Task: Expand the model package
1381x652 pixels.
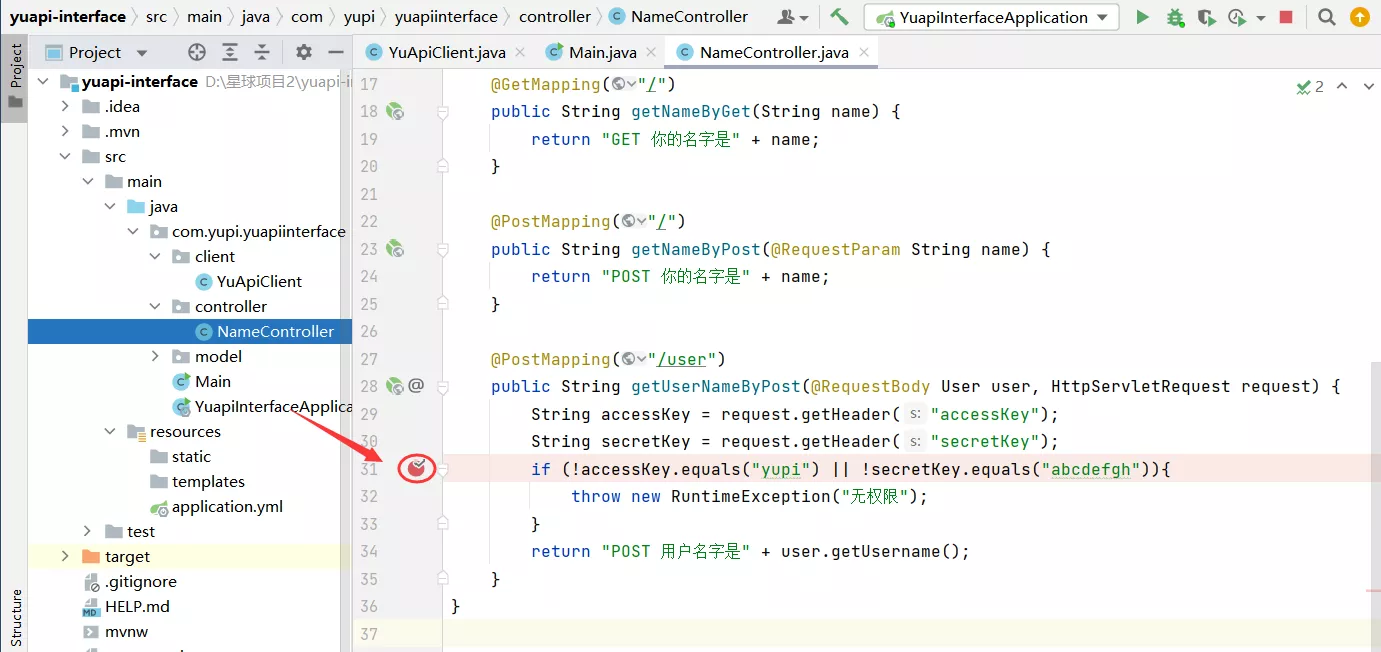Action: click(155, 356)
